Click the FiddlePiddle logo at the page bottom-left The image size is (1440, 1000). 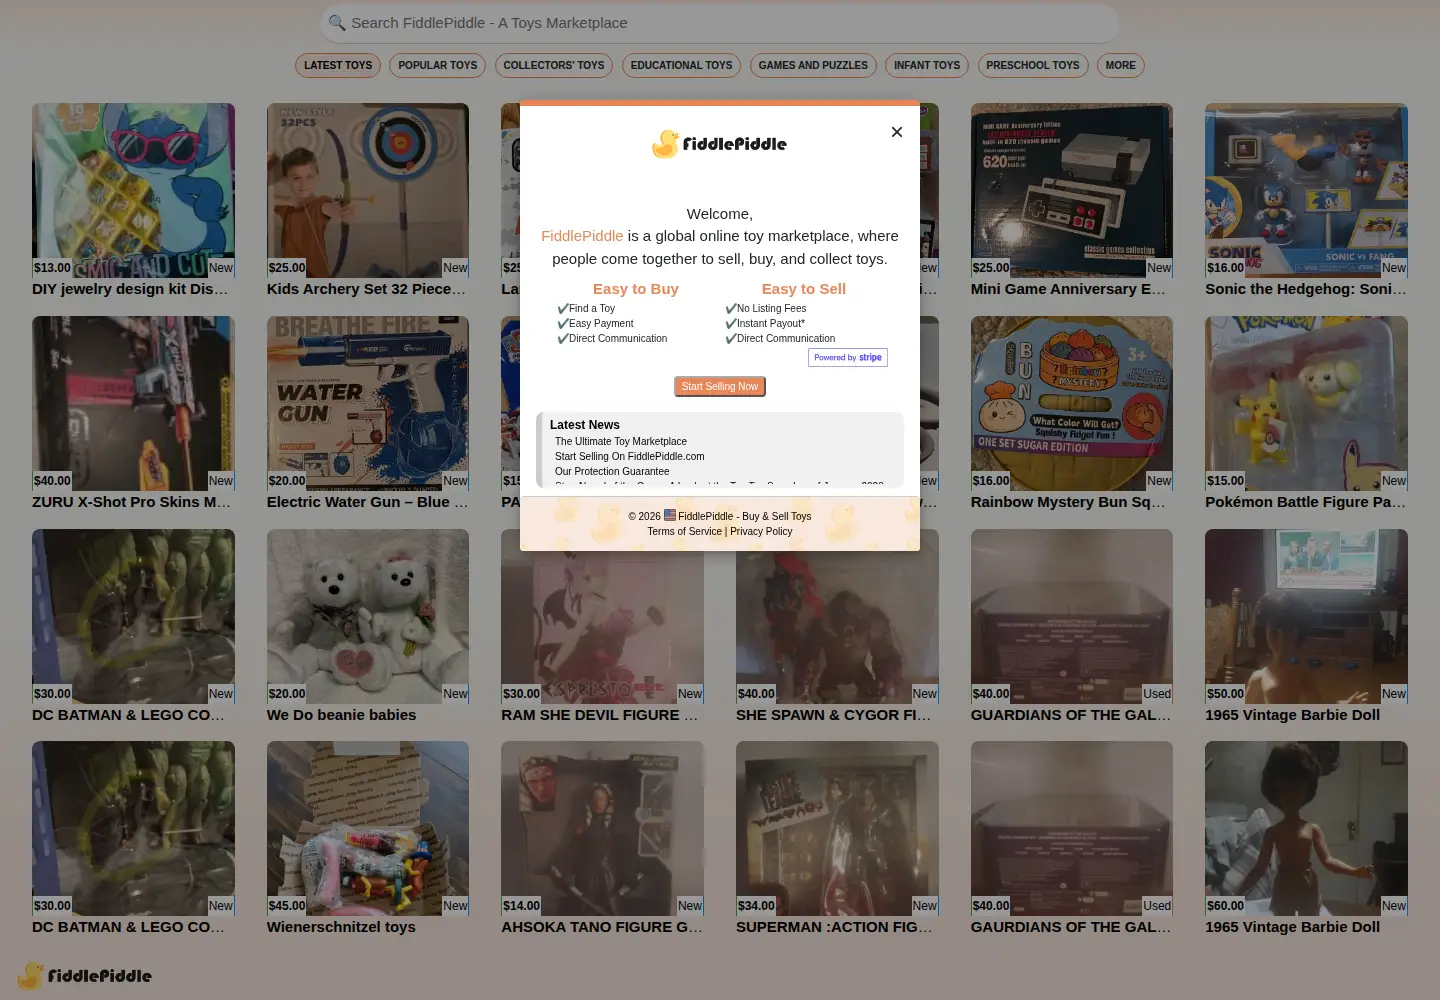(x=85, y=976)
